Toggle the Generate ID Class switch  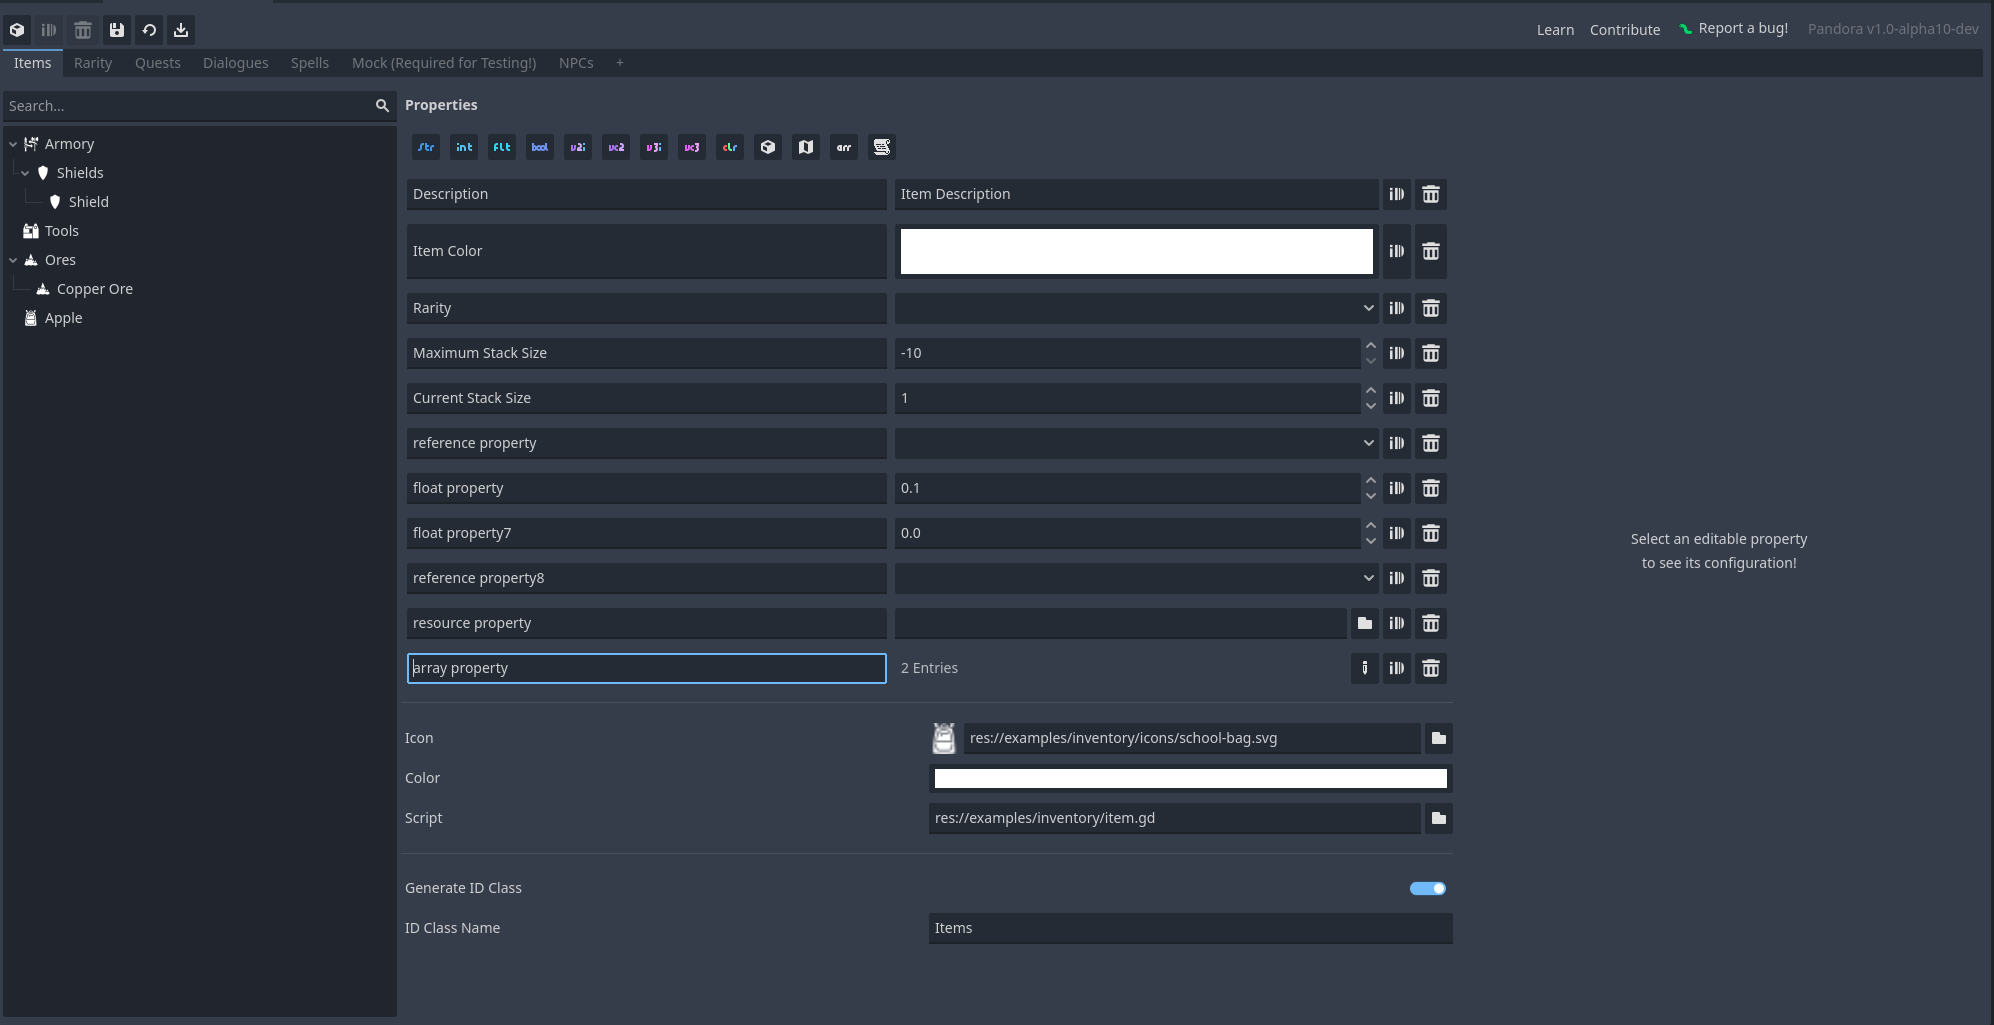click(1427, 888)
